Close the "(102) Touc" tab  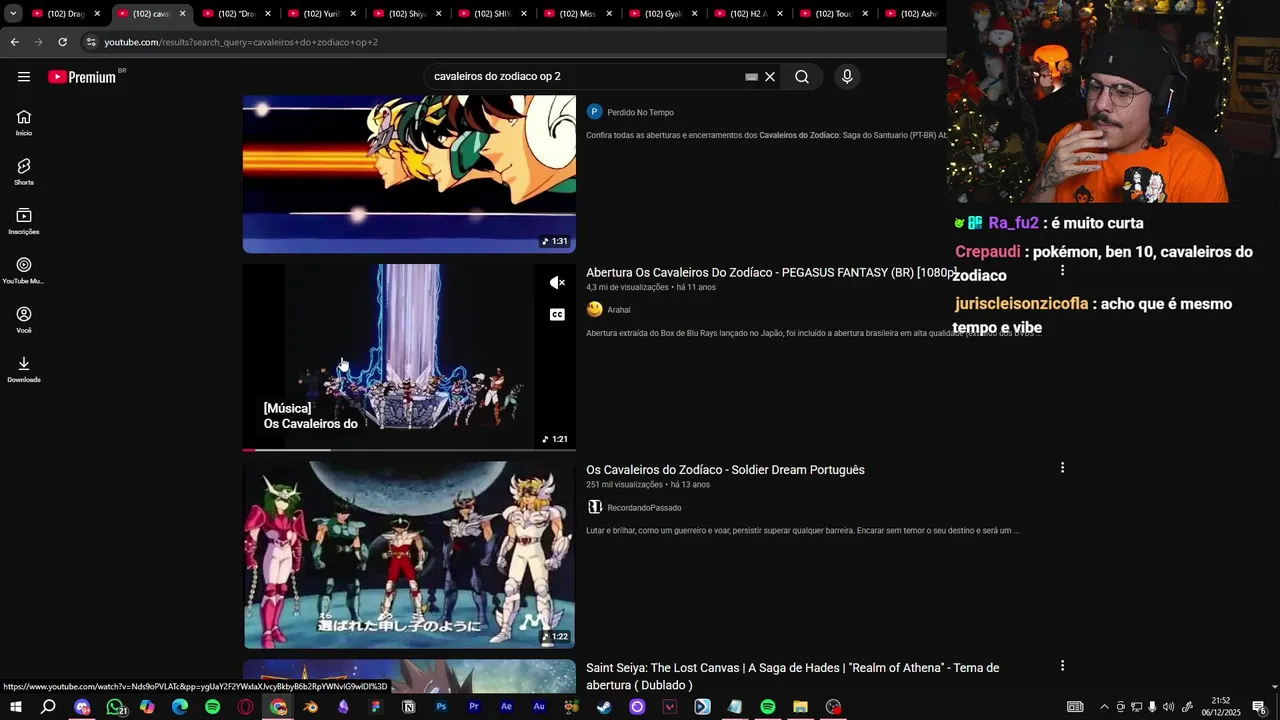click(x=865, y=14)
